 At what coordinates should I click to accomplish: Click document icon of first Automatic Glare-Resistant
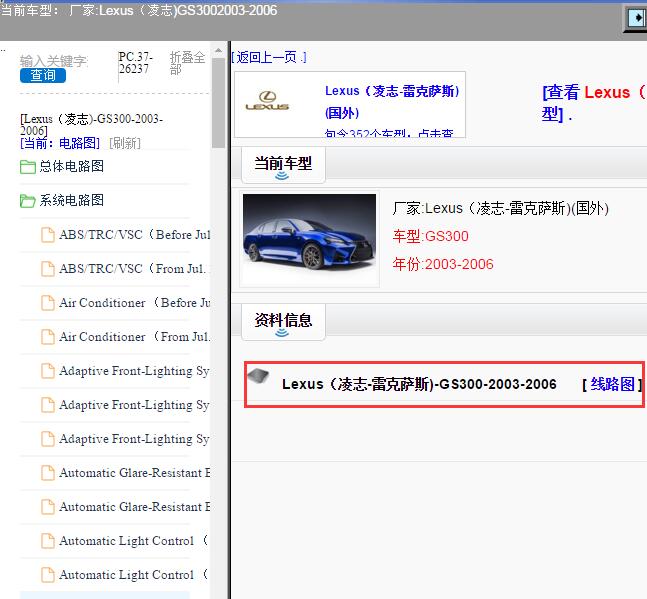tap(48, 473)
